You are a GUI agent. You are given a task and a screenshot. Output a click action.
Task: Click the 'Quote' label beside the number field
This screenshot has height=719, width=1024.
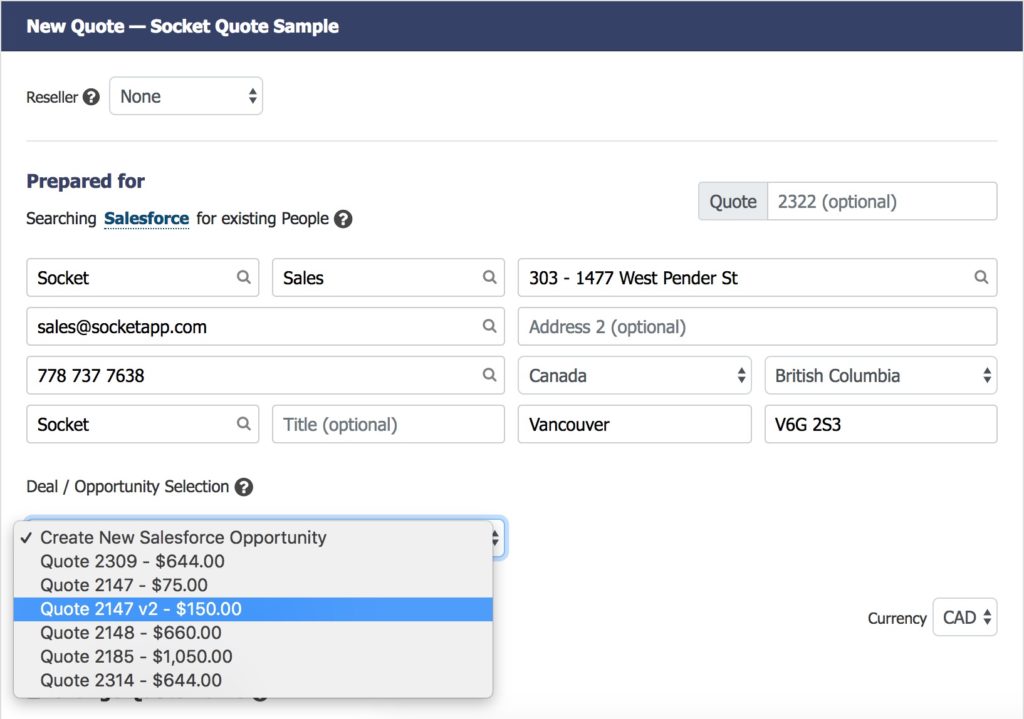coord(733,201)
